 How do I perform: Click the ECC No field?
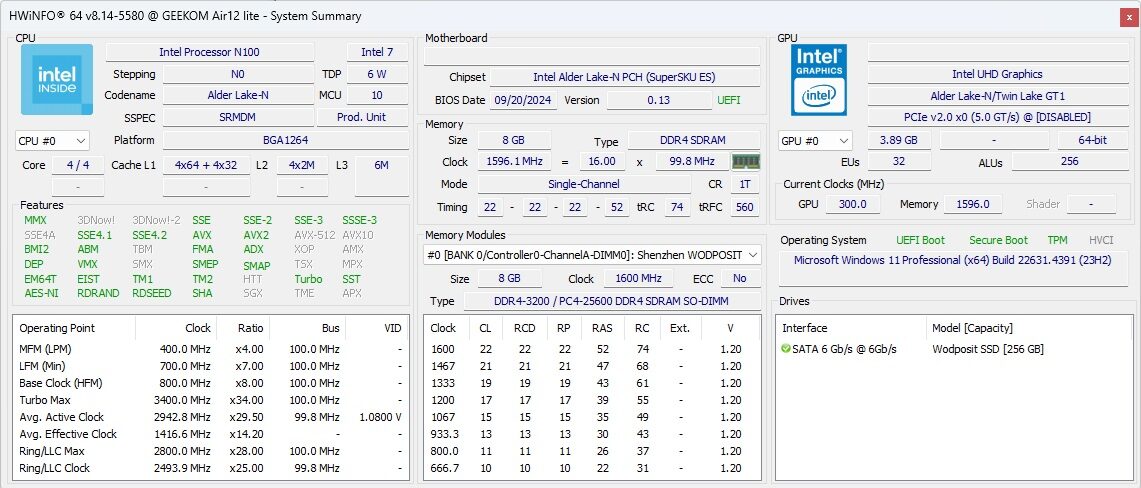(x=740, y=279)
